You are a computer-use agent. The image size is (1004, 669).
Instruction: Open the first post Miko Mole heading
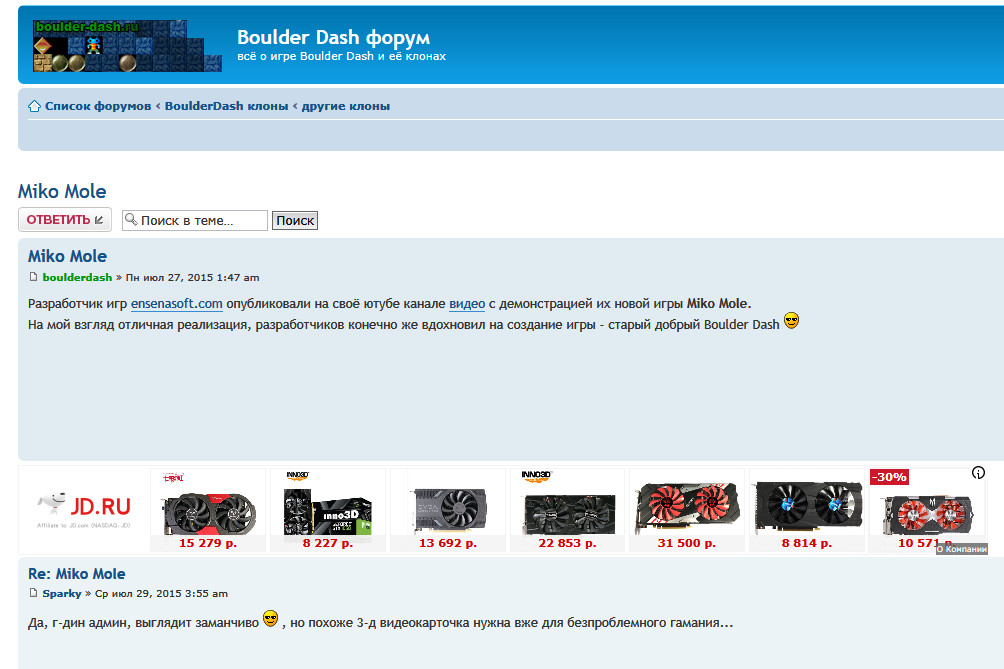point(67,256)
